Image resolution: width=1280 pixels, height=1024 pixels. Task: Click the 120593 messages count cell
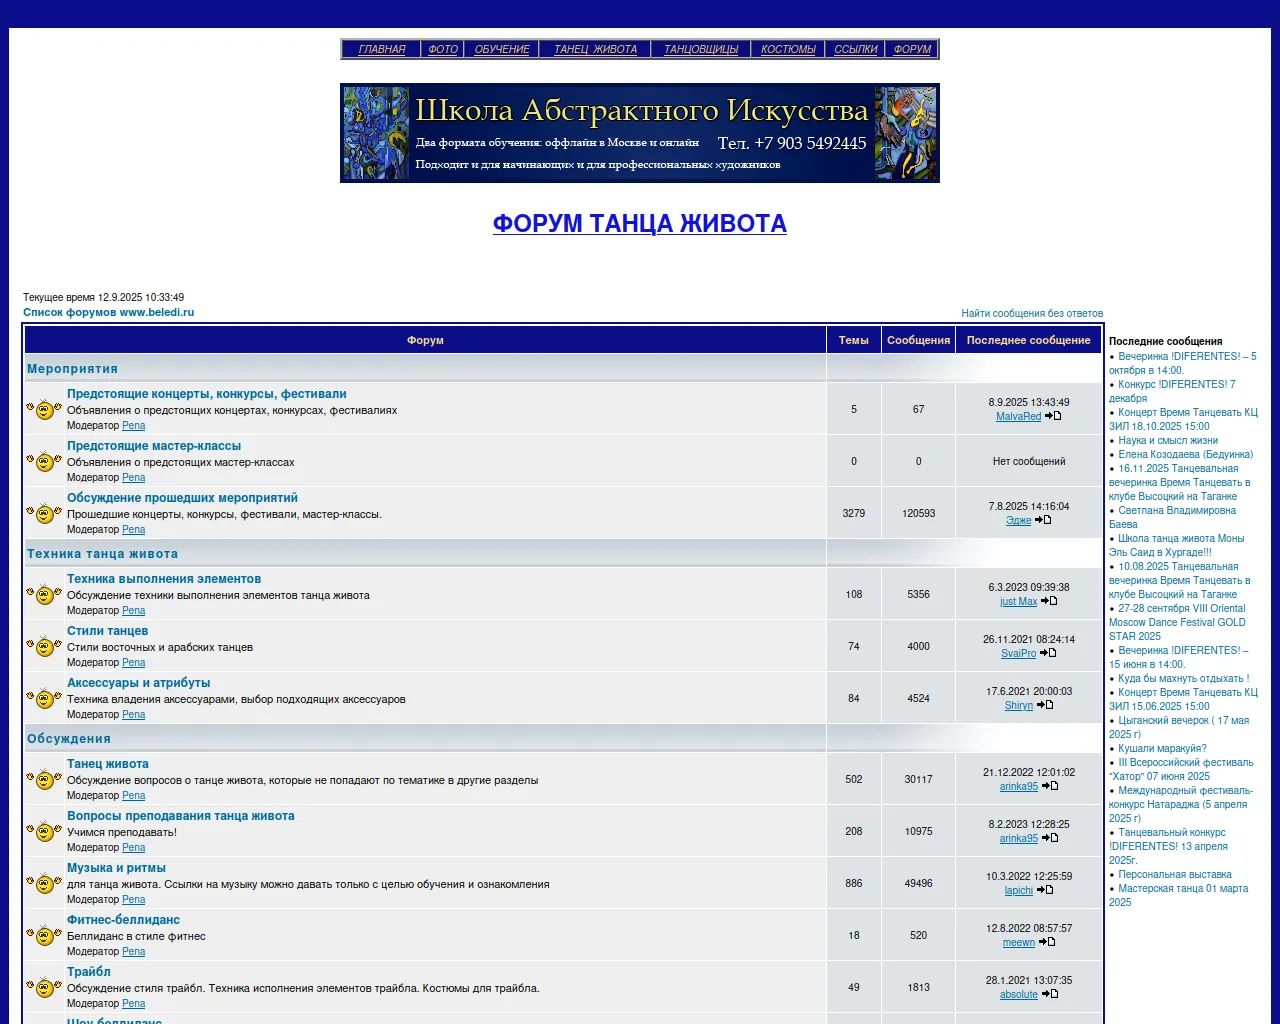tap(918, 513)
